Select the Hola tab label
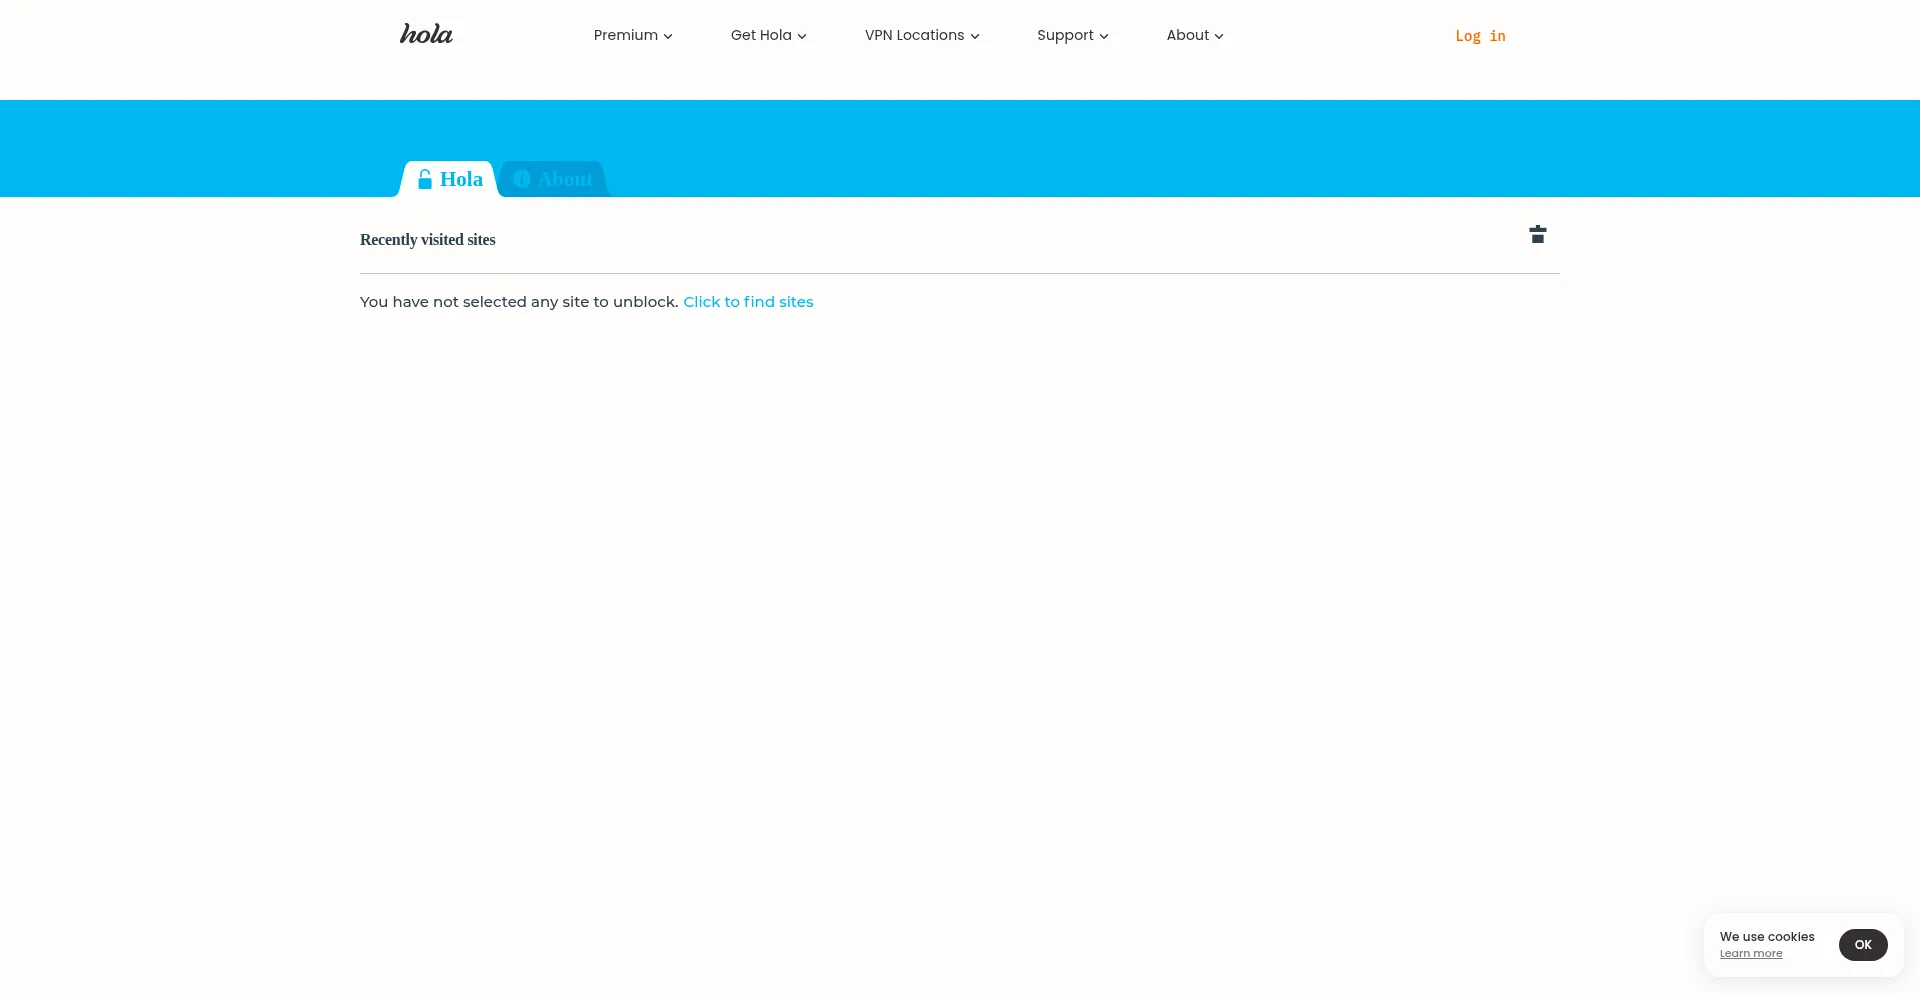 point(461,180)
